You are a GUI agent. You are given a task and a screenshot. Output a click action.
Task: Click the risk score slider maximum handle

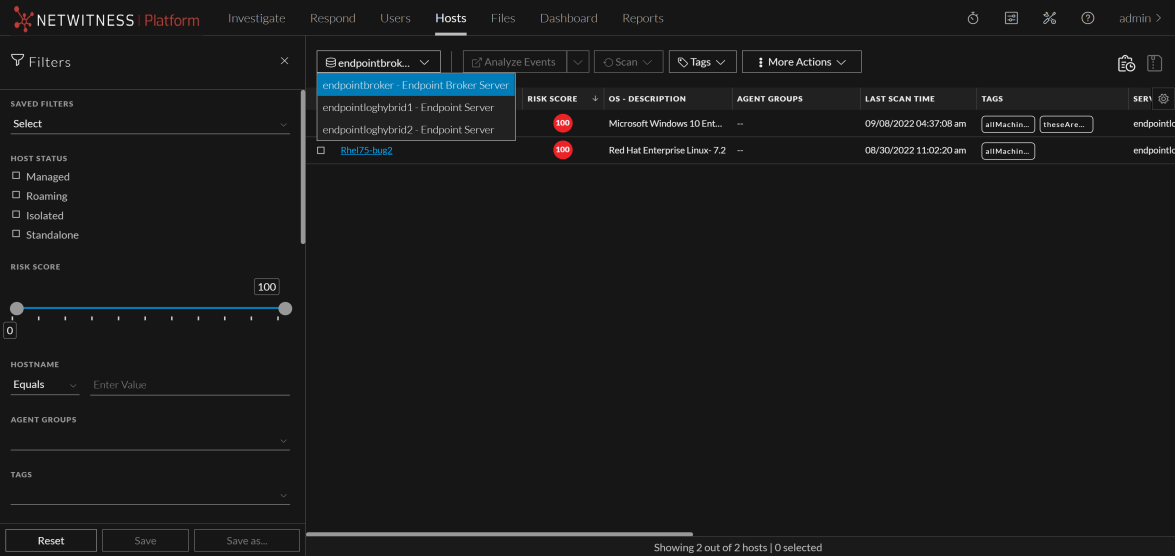point(285,309)
